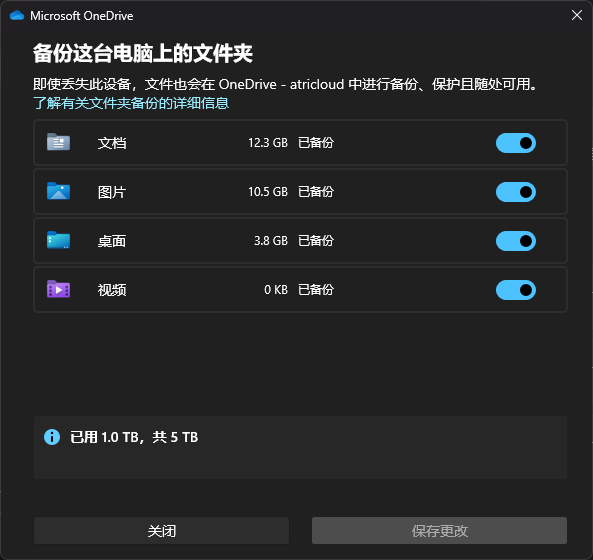Select the 图片 folder label
The image size is (593, 560).
click(112, 192)
